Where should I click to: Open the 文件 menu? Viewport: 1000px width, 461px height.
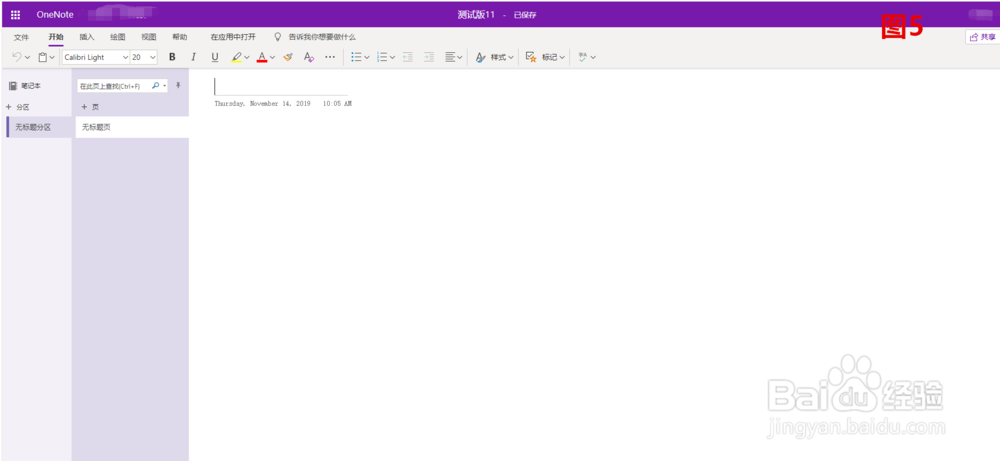tap(21, 37)
